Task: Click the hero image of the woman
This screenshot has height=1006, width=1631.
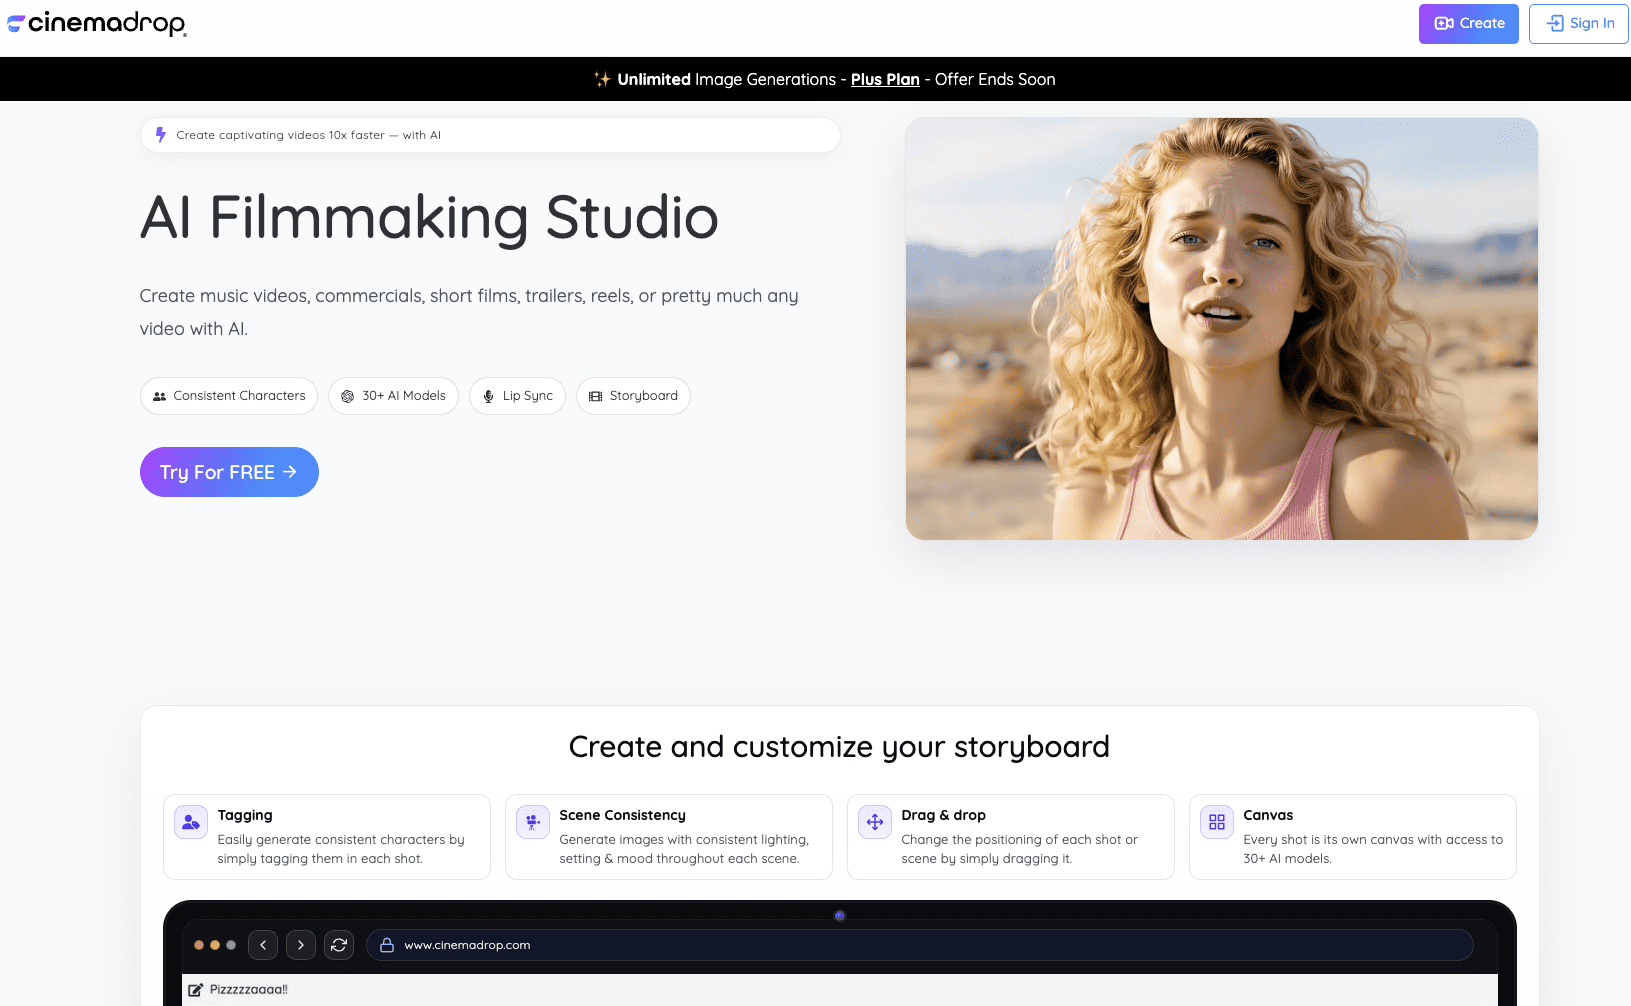Action: click(x=1221, y=329)
